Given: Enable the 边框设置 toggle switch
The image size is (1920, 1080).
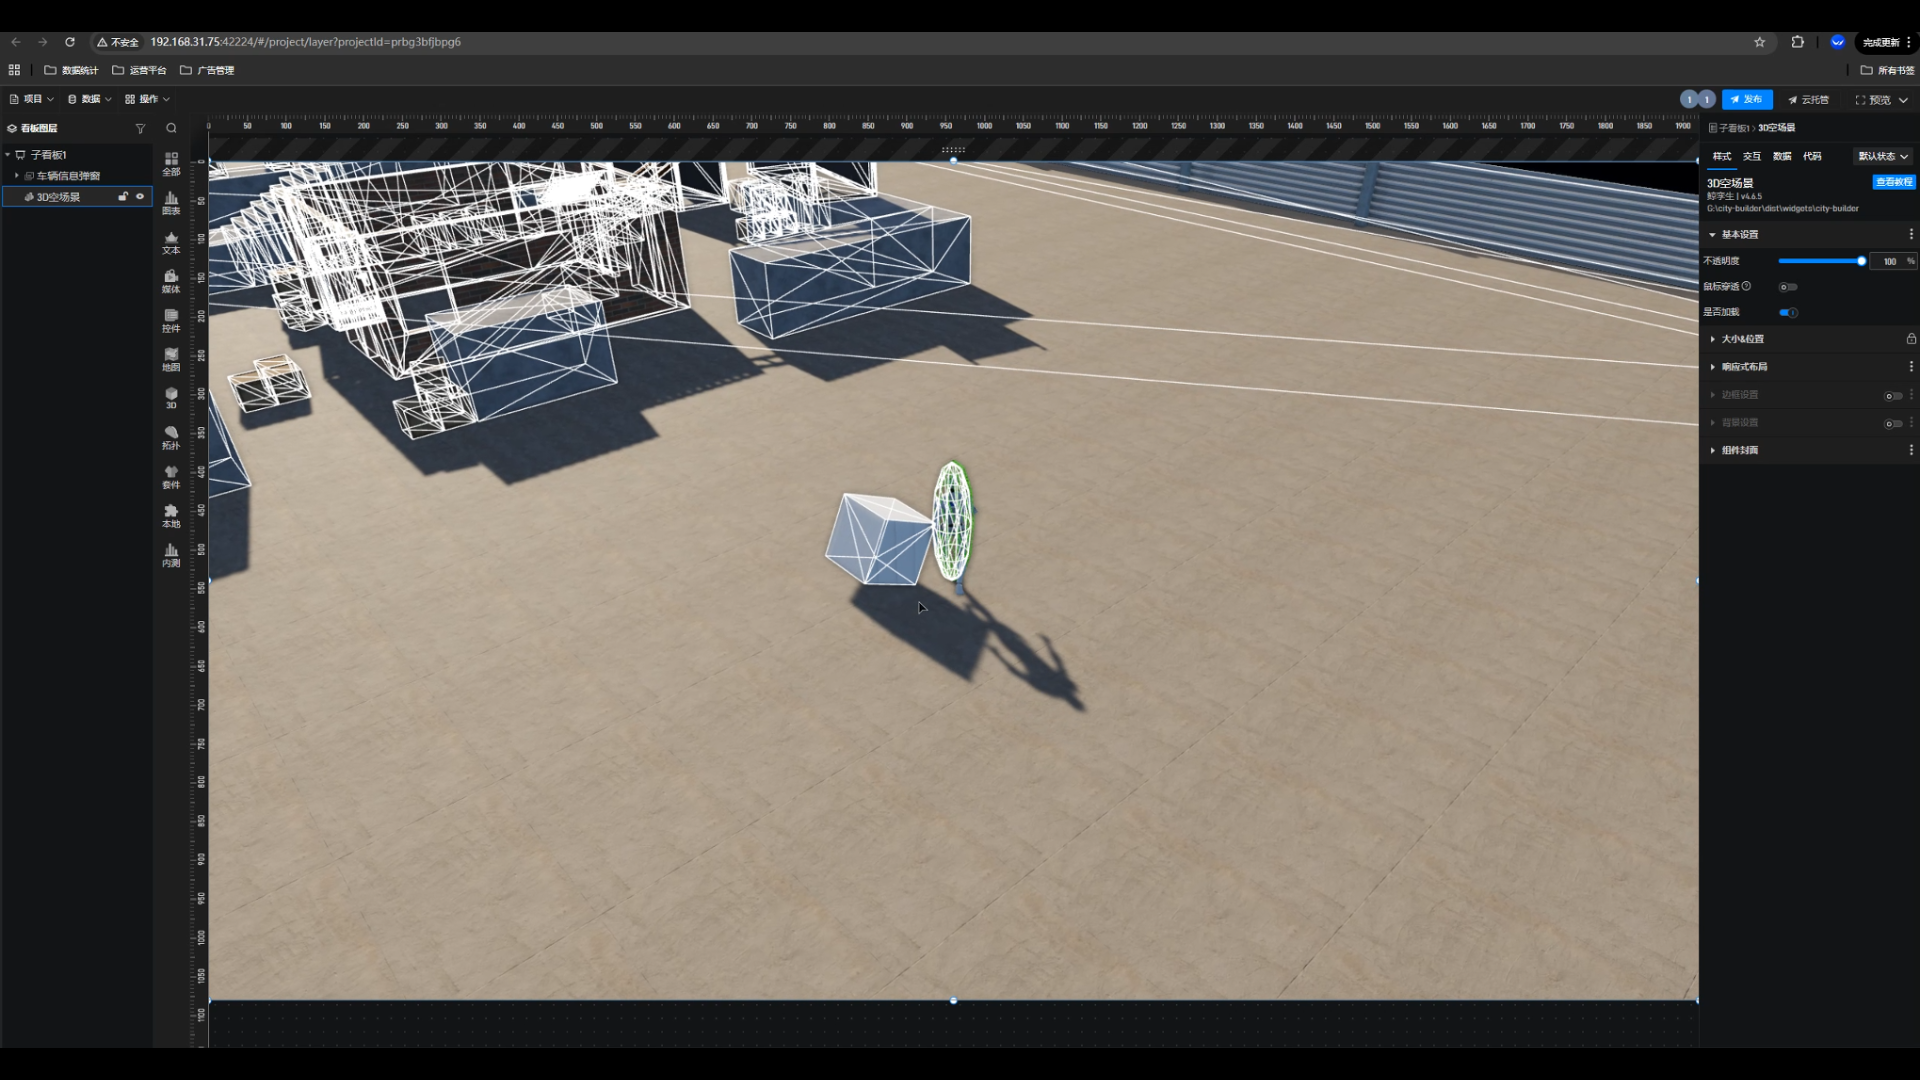Looking at the screenshot, I should click(1892, 396).
